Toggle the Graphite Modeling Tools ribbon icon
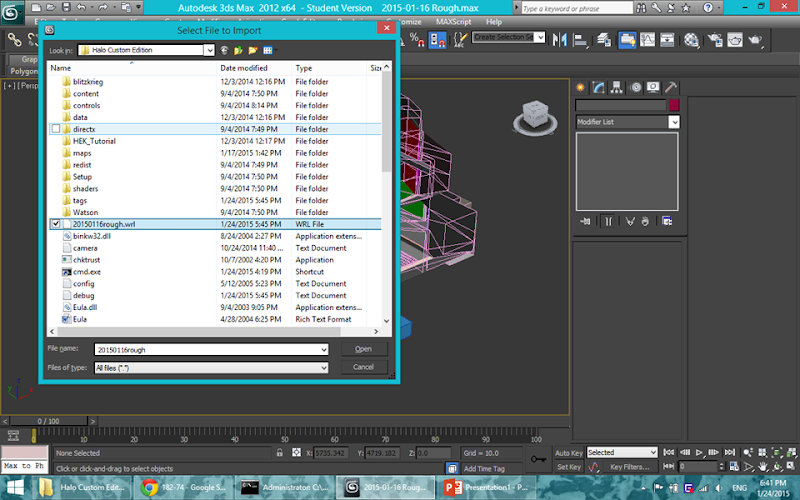The height and width of the screenshot is (500, 800). (628, 40)
